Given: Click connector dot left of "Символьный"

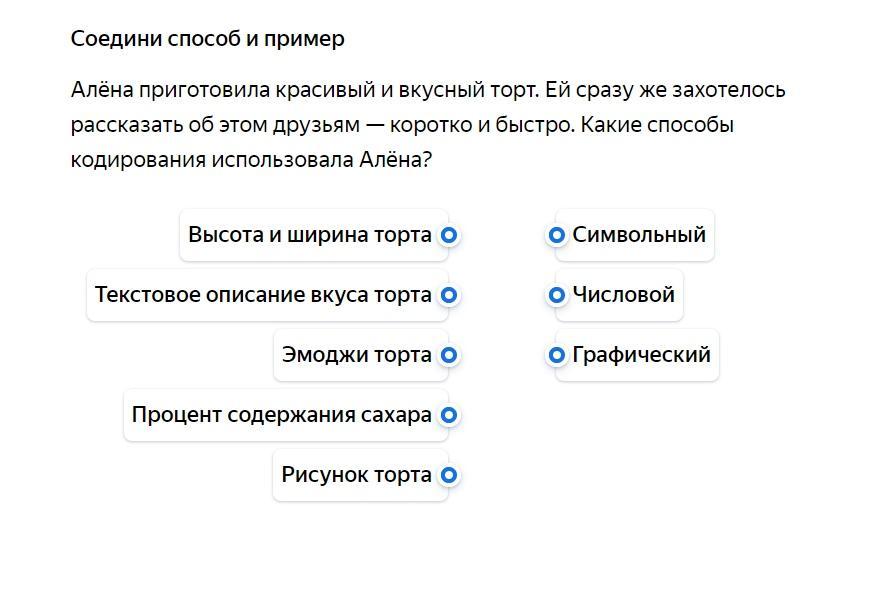Looking at the screenshot, I should 556,235.
